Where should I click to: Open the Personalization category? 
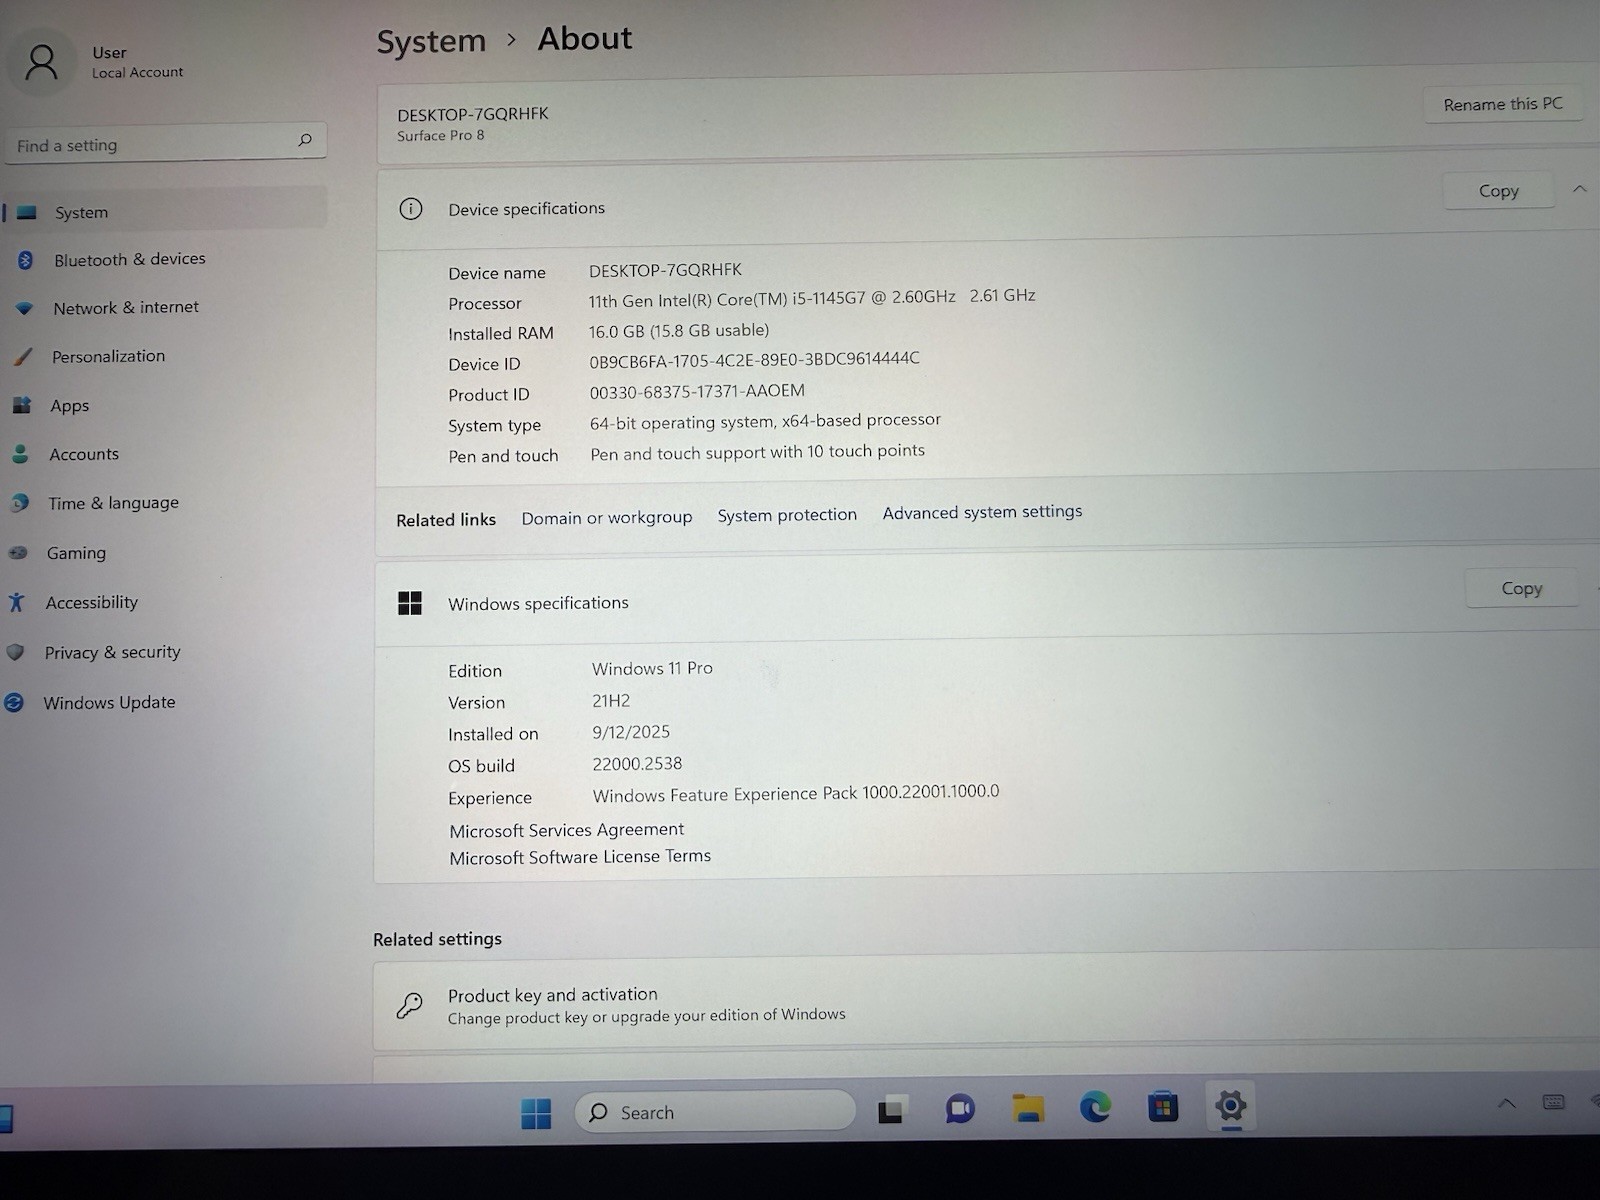[108, 356]
